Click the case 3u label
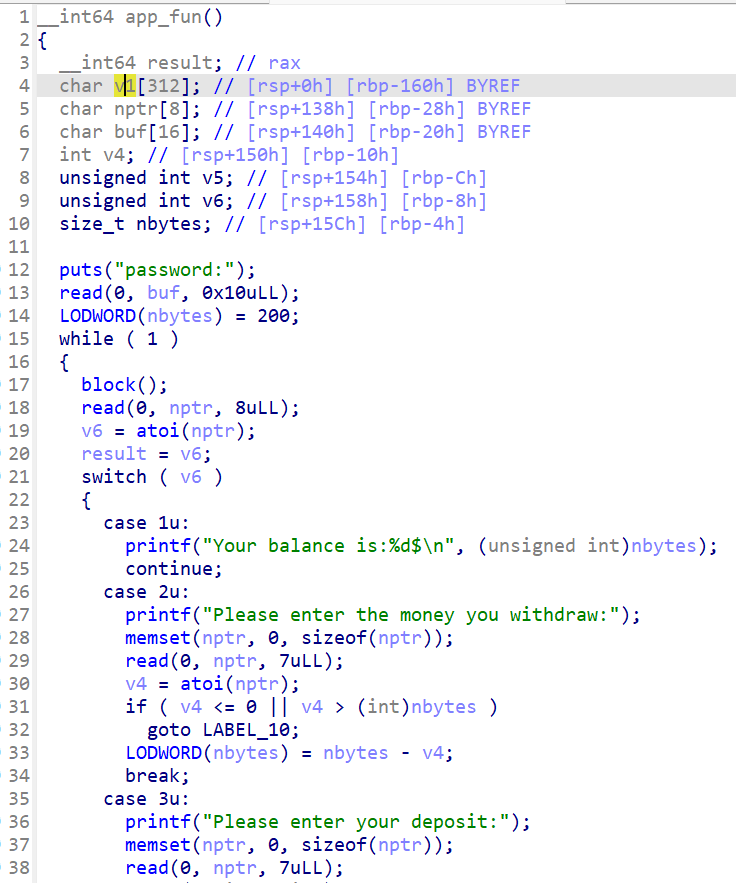736x883 pixels. (146, 799)
